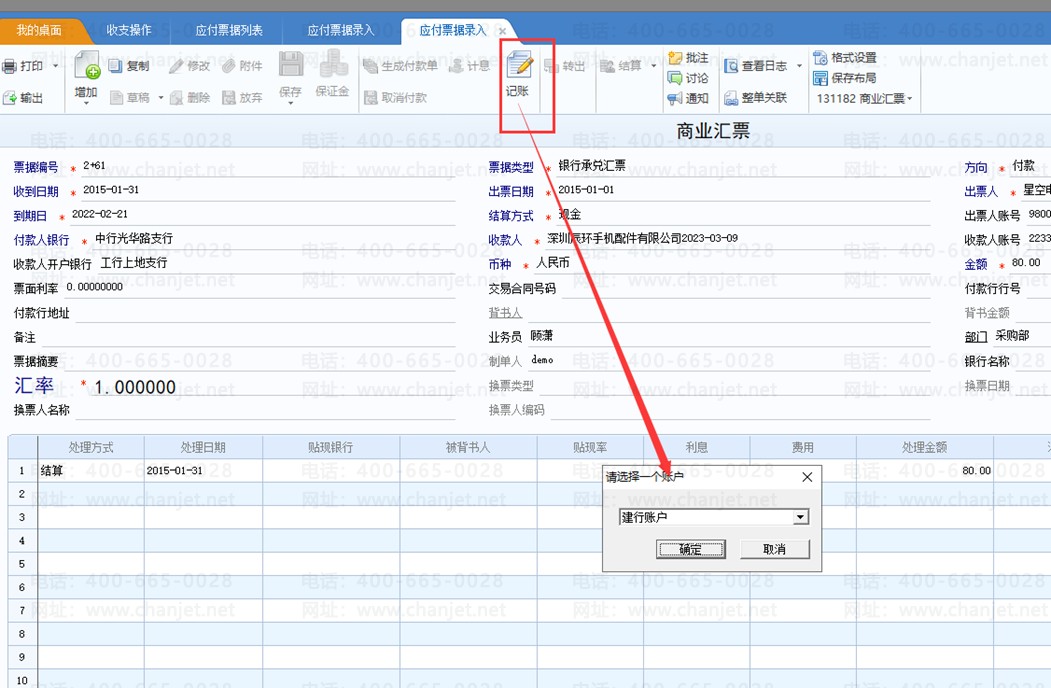This screenshot has height=688, width=1051.
Task: Expand the 结算 dropdown arrow
Action: point(654,66)
